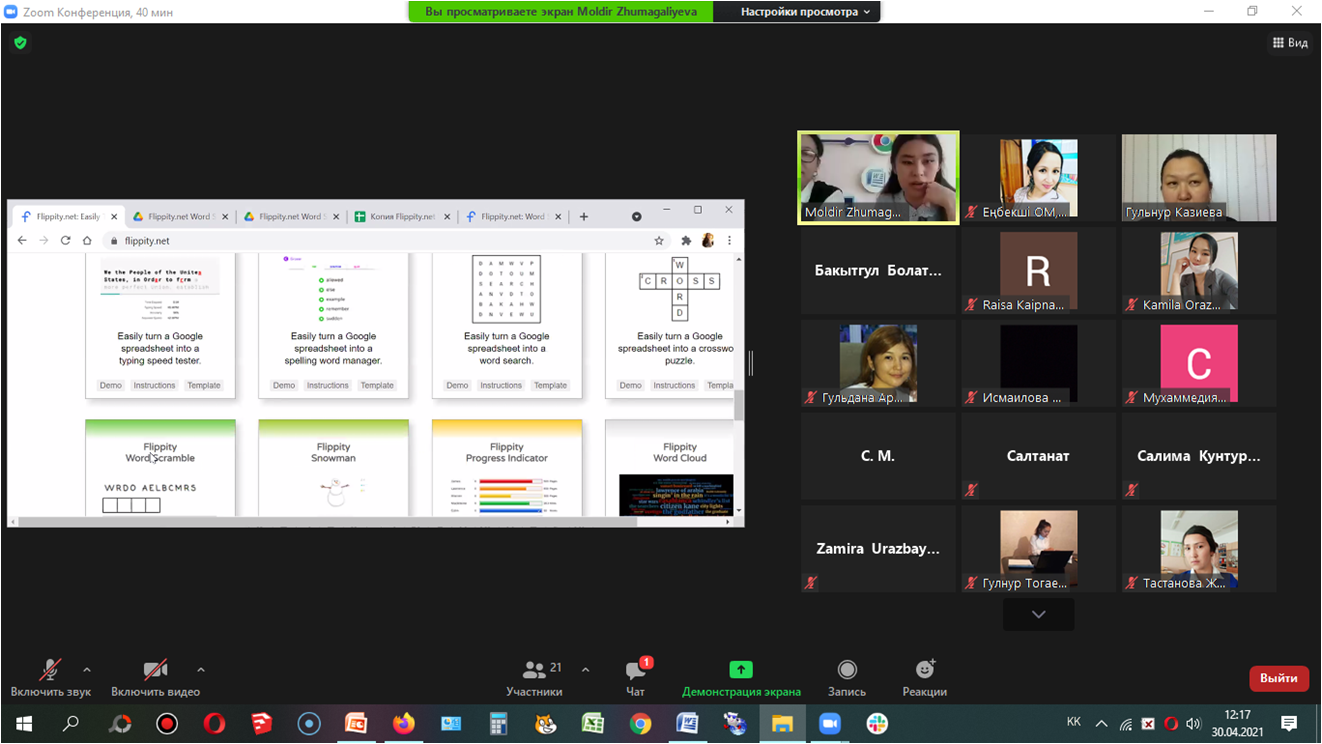
Task: Click the green Демонстрация экрана share icon
Action: 741,670
